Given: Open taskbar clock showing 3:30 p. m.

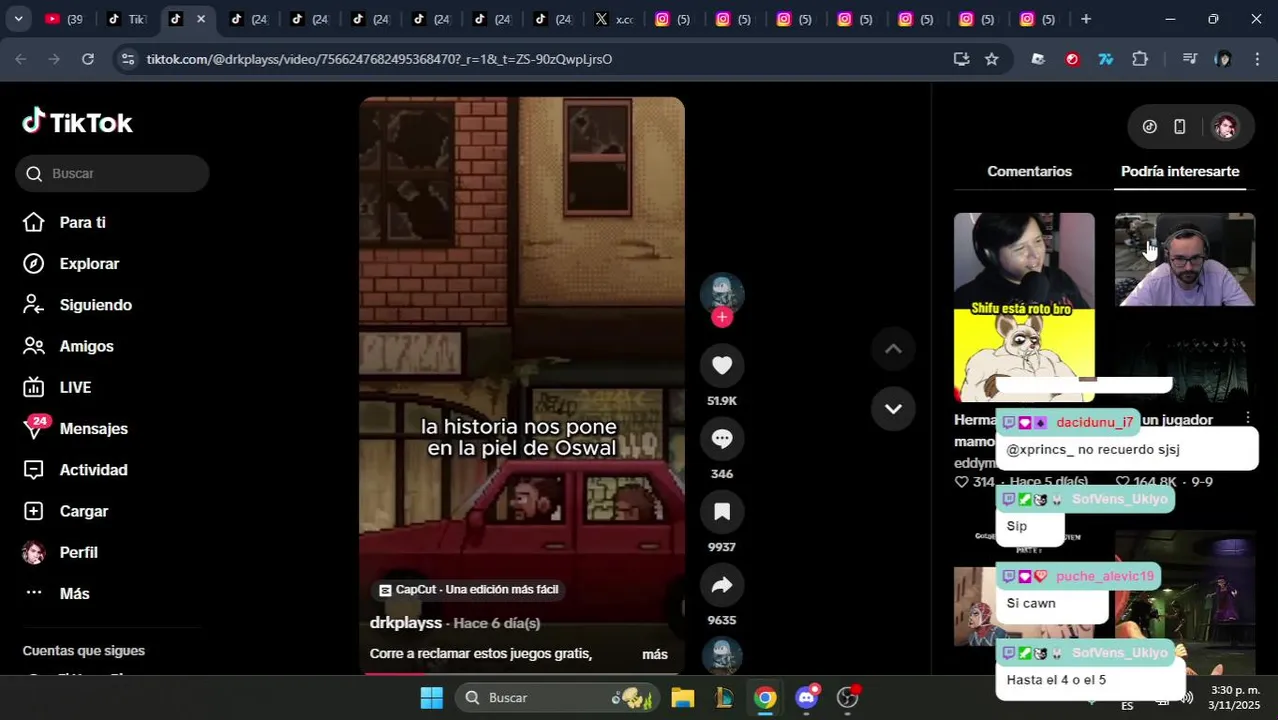Looking at the screenshot, I should tap(1234, 697).
